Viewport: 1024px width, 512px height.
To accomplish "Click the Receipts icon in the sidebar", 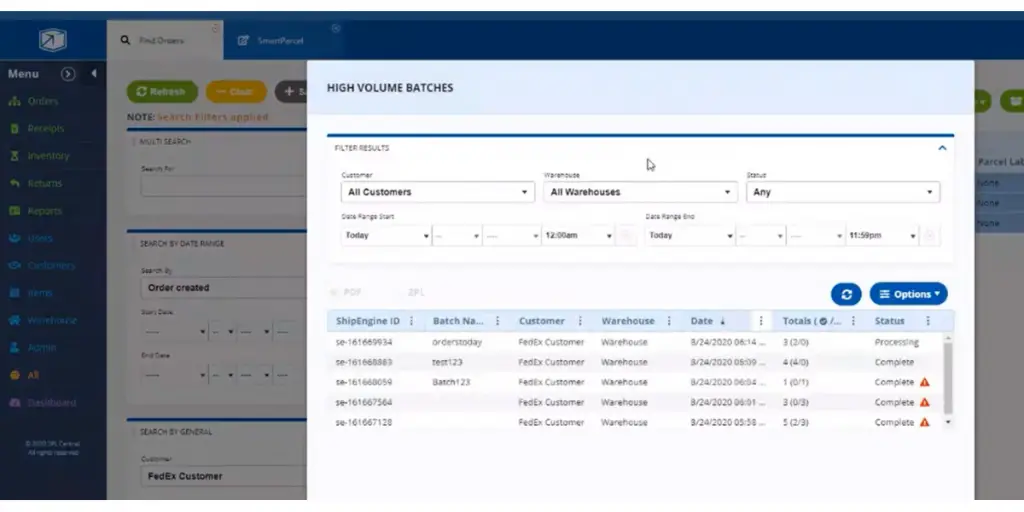I will click(14, 129).
